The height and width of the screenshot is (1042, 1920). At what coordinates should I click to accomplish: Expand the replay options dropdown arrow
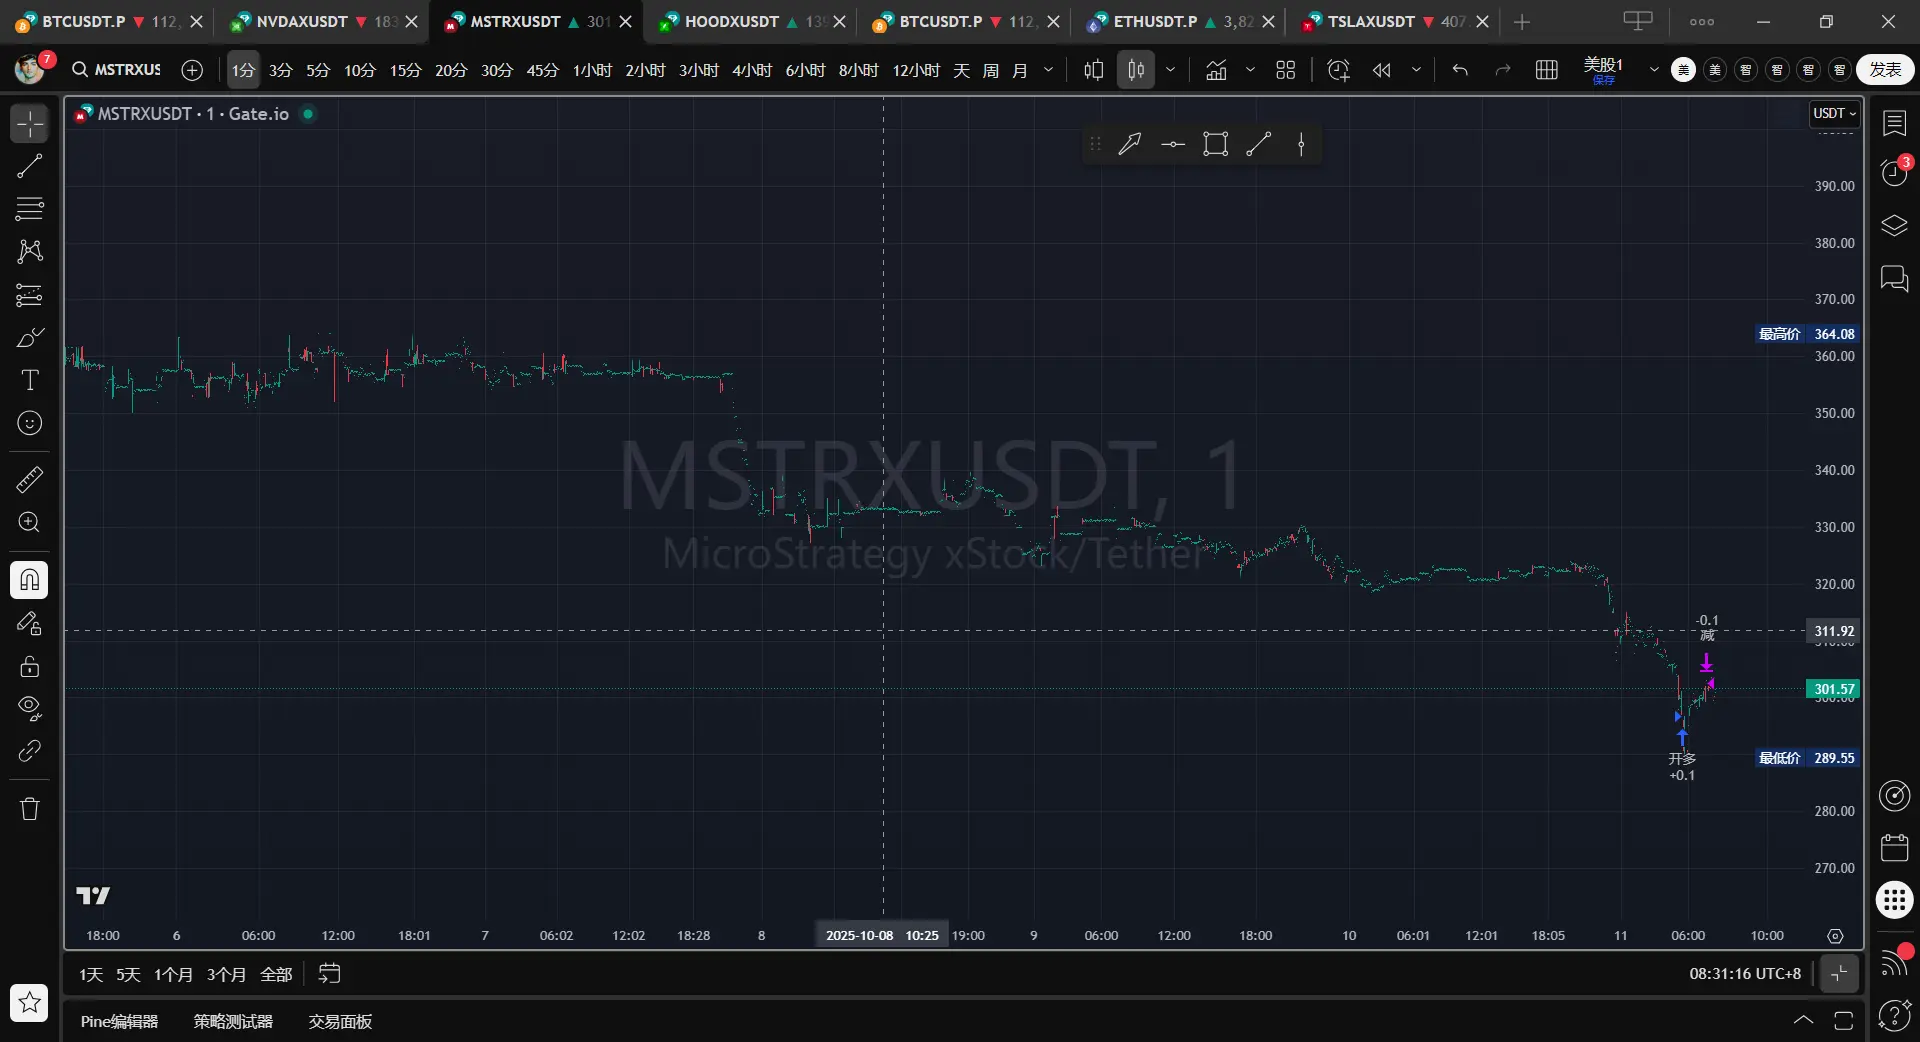[x=1416, y=70]
